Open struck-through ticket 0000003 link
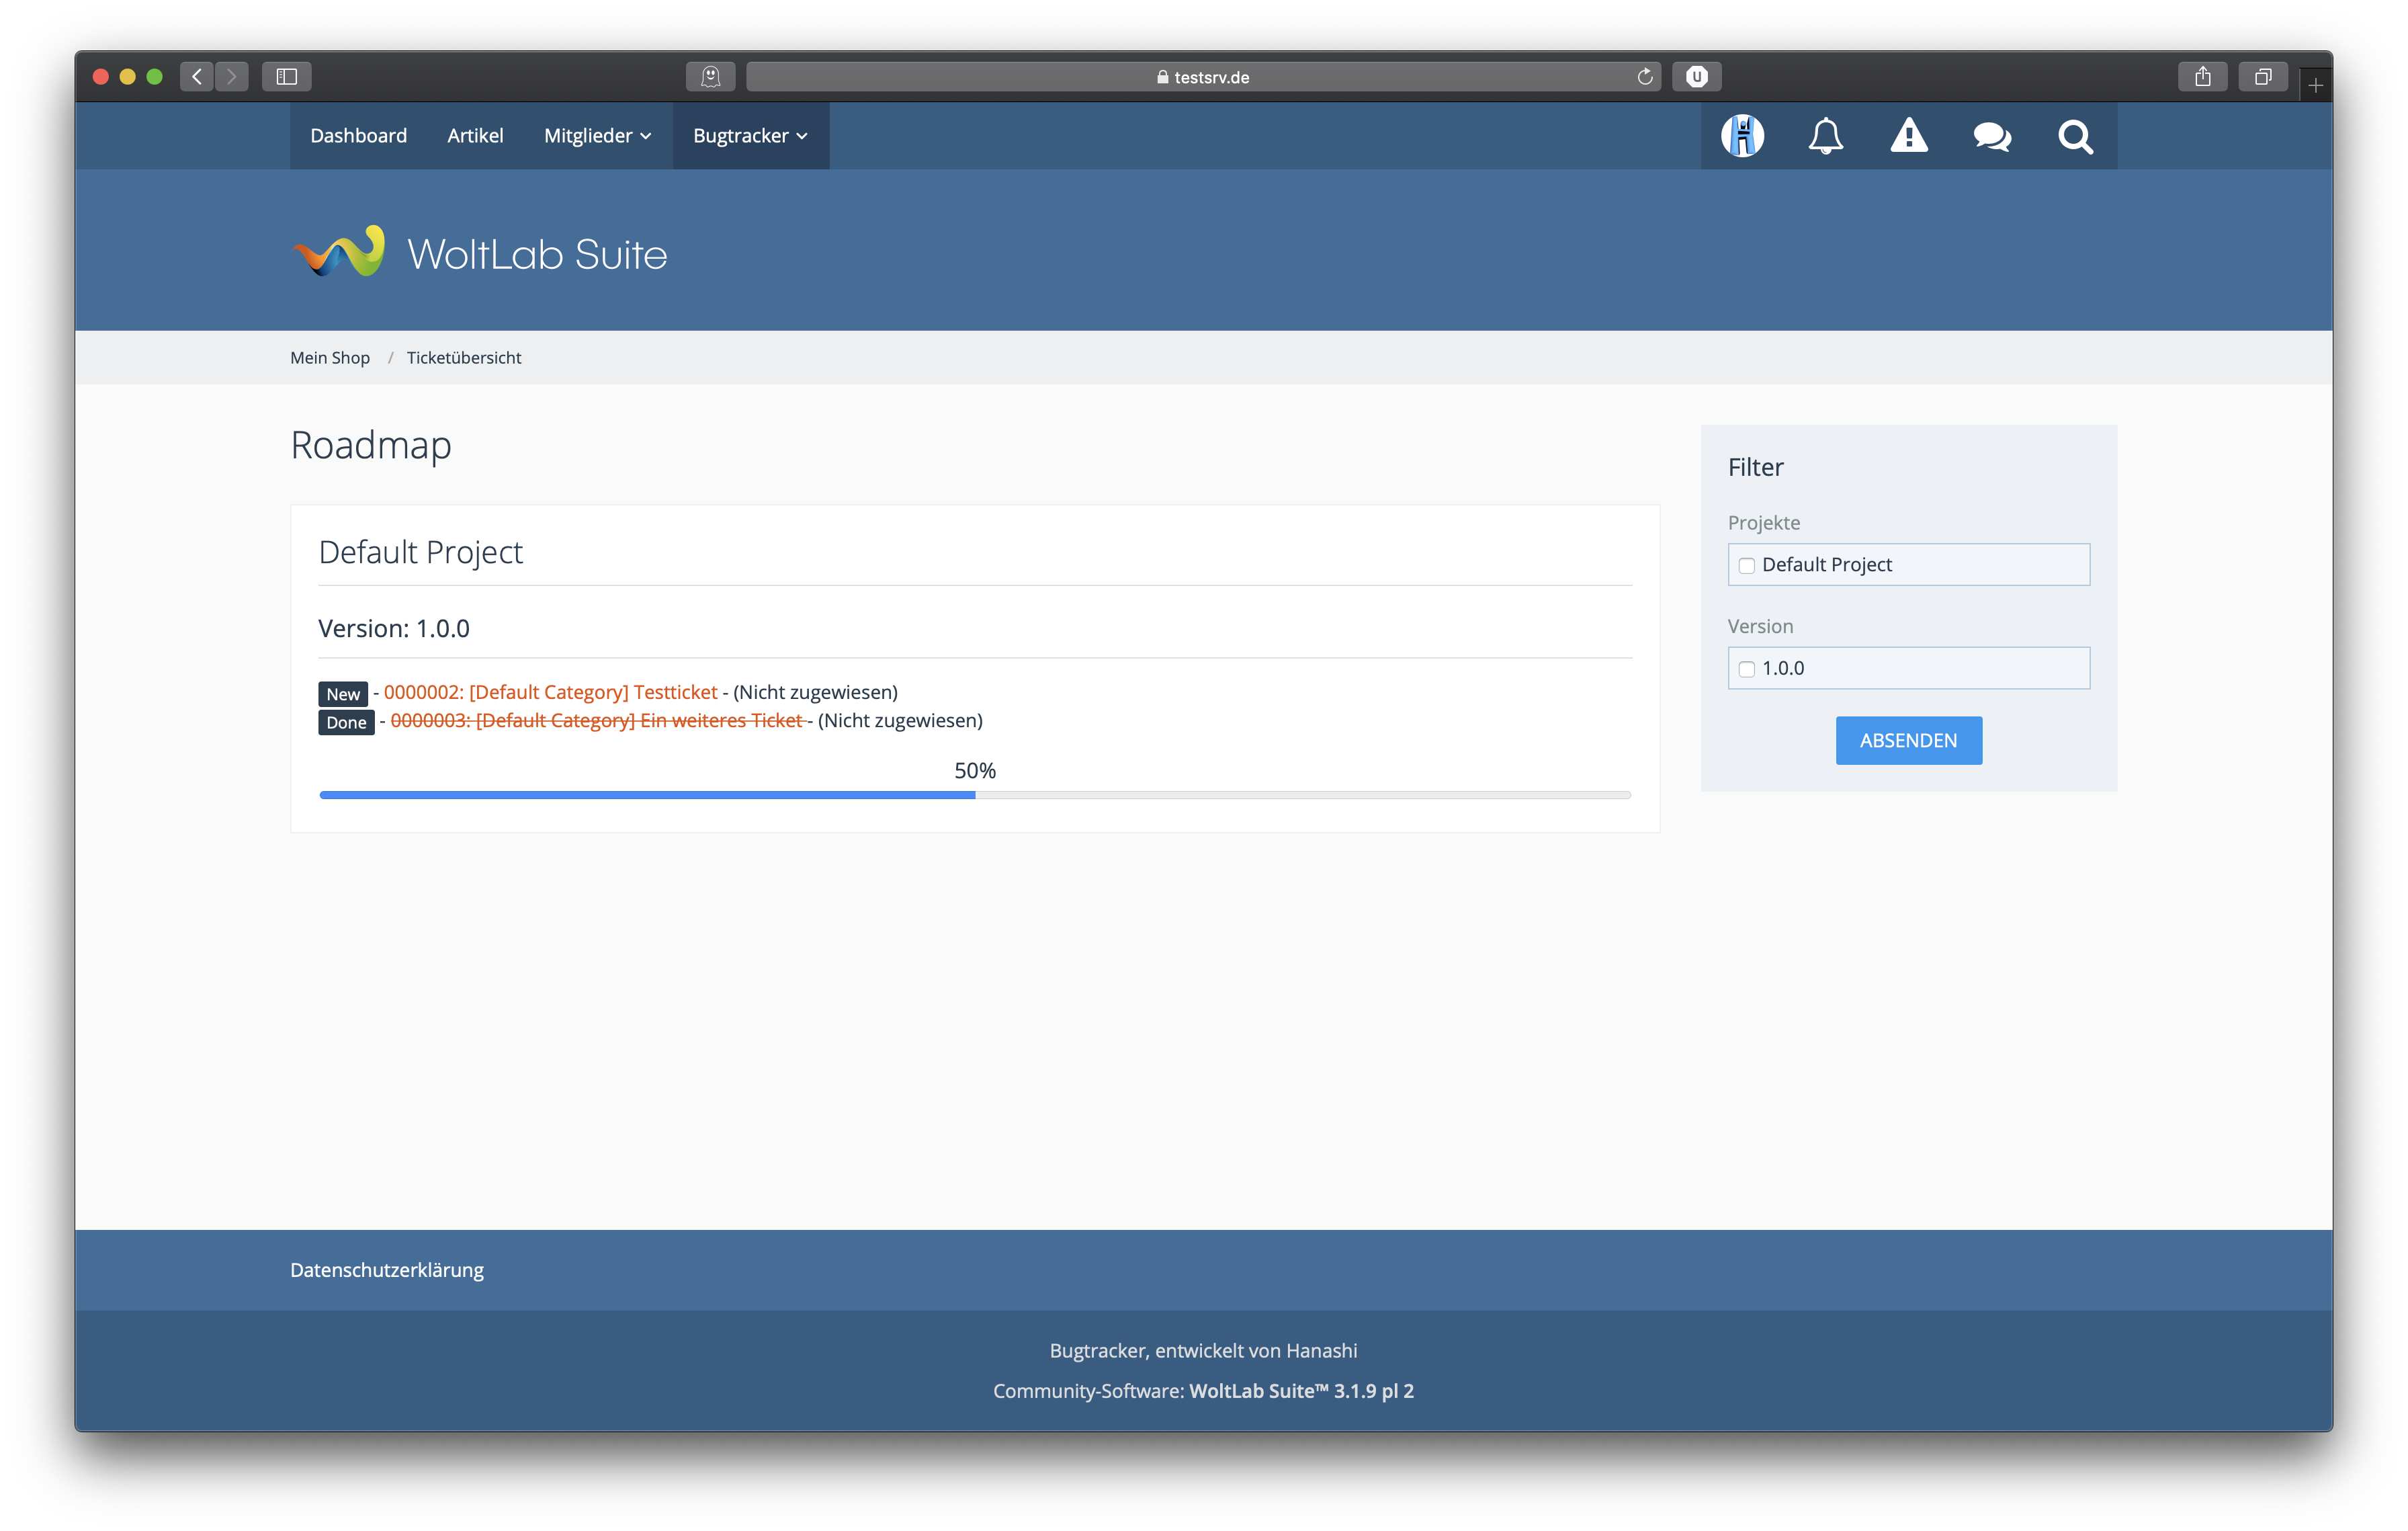The height and width of the screenshot is (1531, 2408). click(597, 720)
